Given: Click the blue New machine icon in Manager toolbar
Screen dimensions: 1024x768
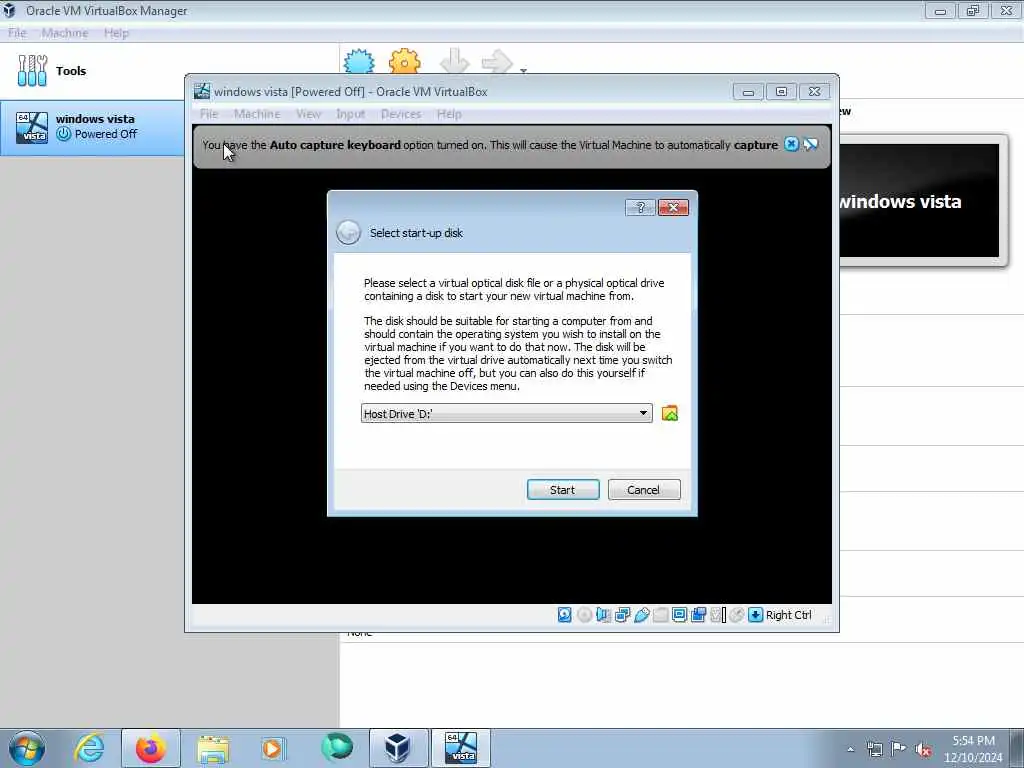Looking at the screenshot, I should click(x=359, y=62).
